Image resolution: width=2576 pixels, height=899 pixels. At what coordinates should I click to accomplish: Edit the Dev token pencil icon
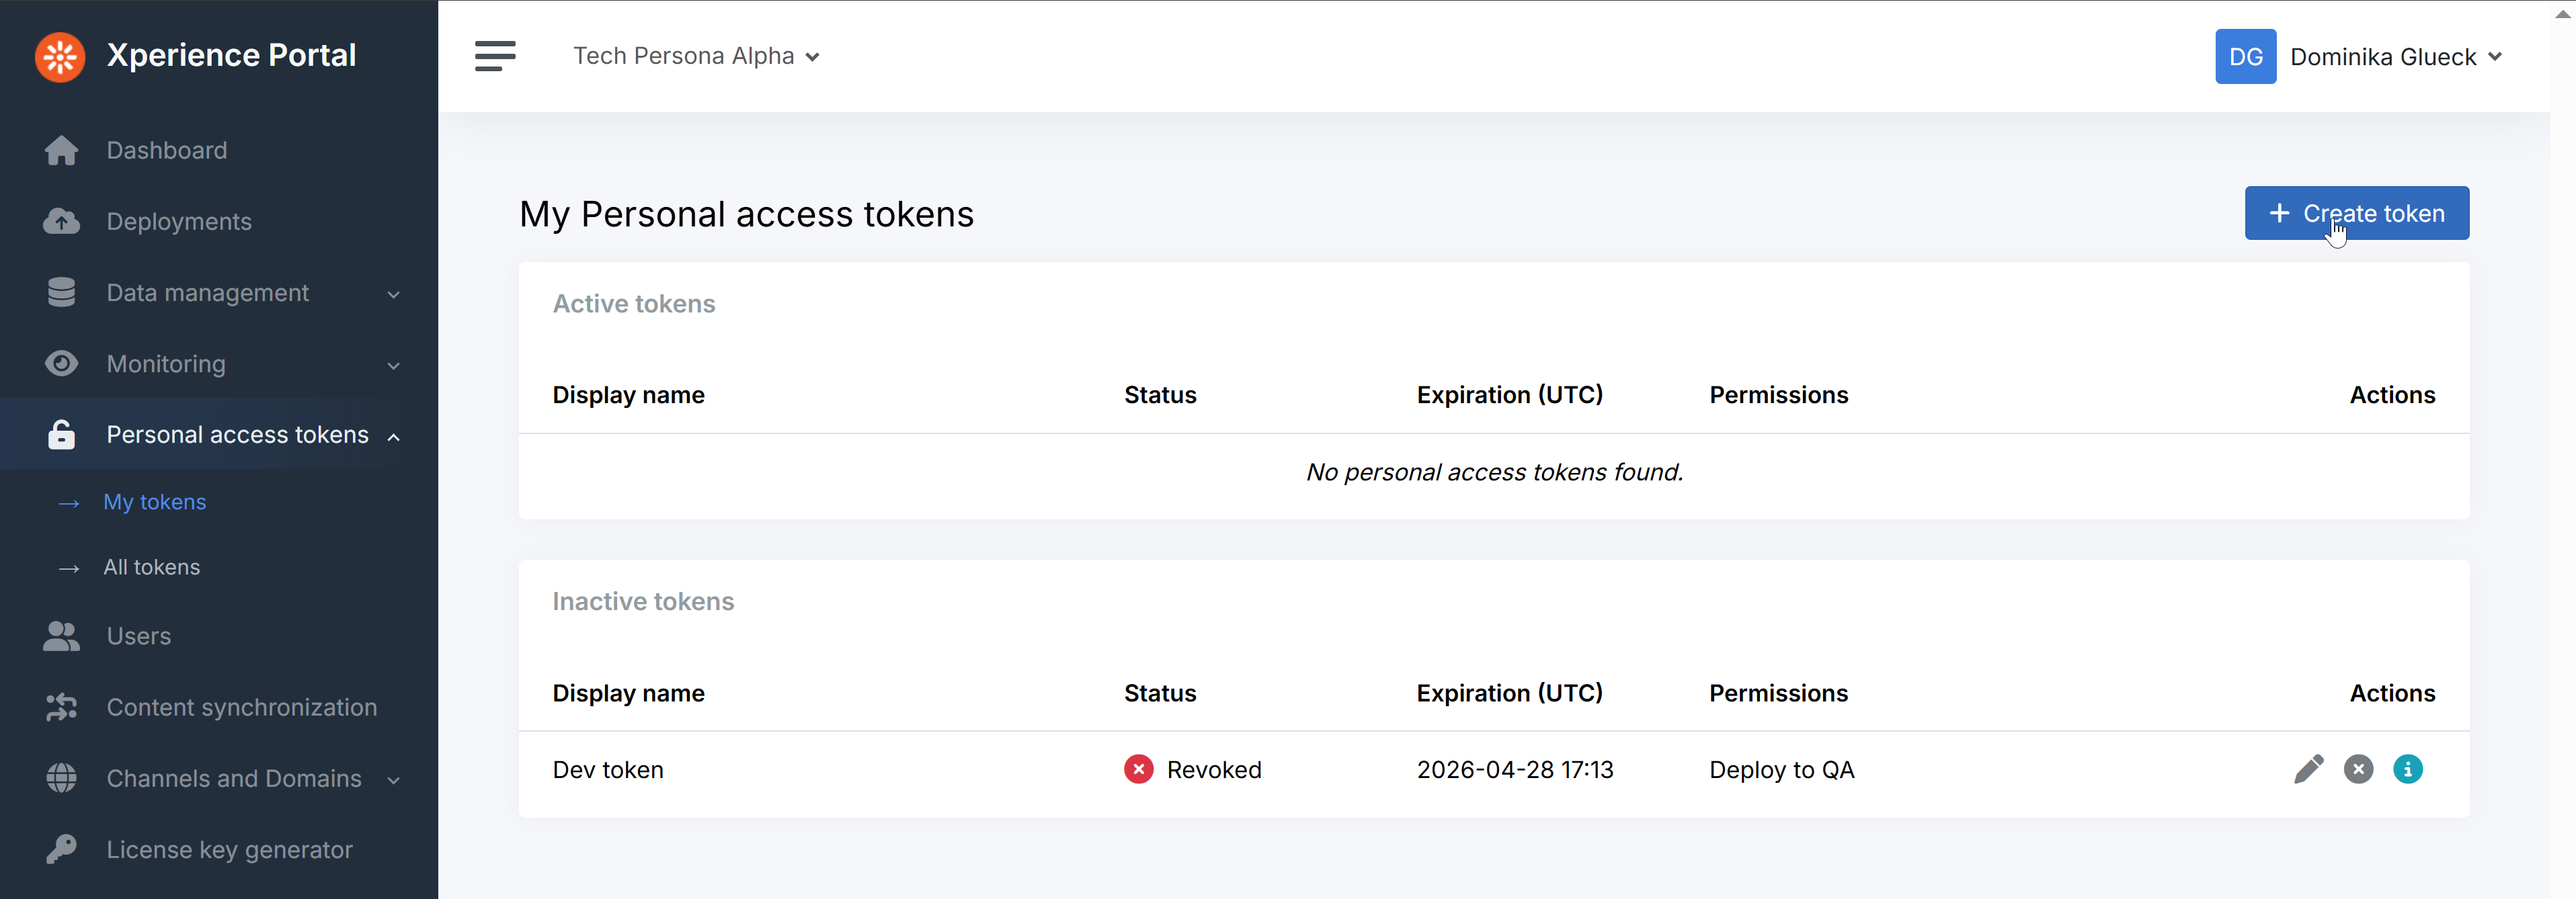[x=2308, y=769]
